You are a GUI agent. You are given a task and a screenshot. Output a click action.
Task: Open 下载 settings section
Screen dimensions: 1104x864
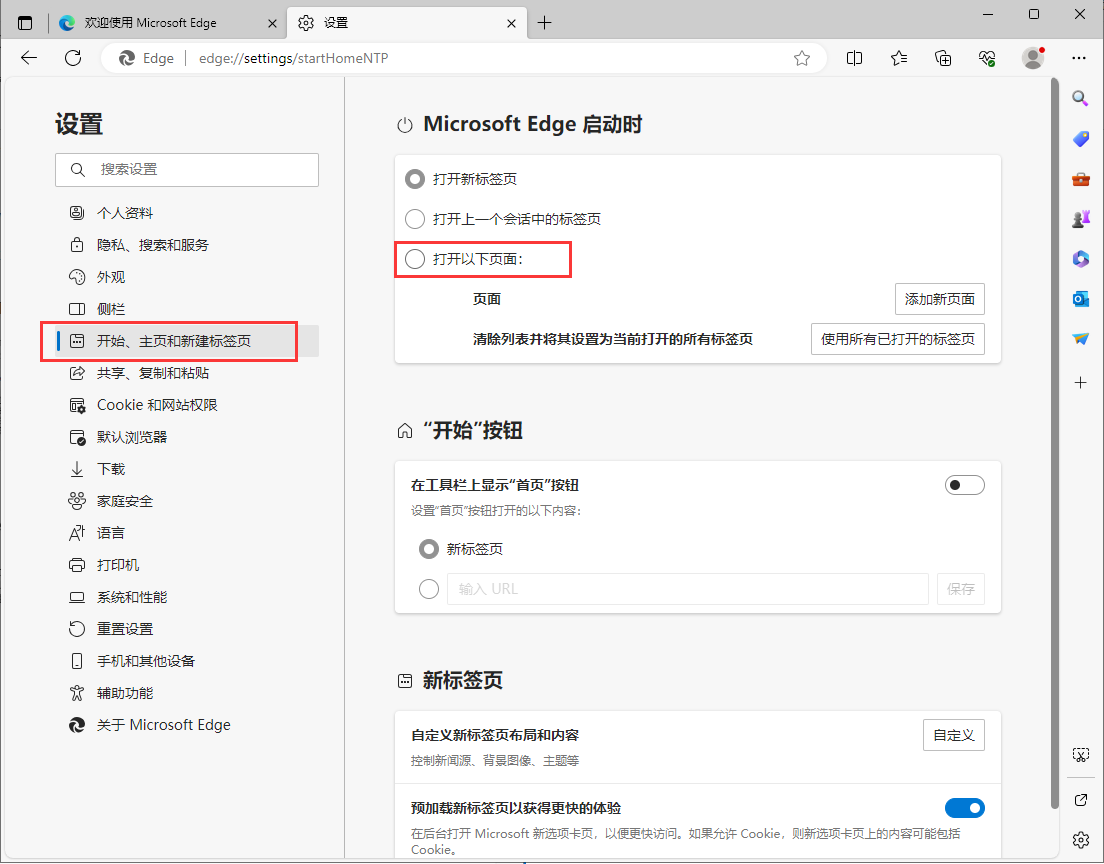tap(187, 469)
